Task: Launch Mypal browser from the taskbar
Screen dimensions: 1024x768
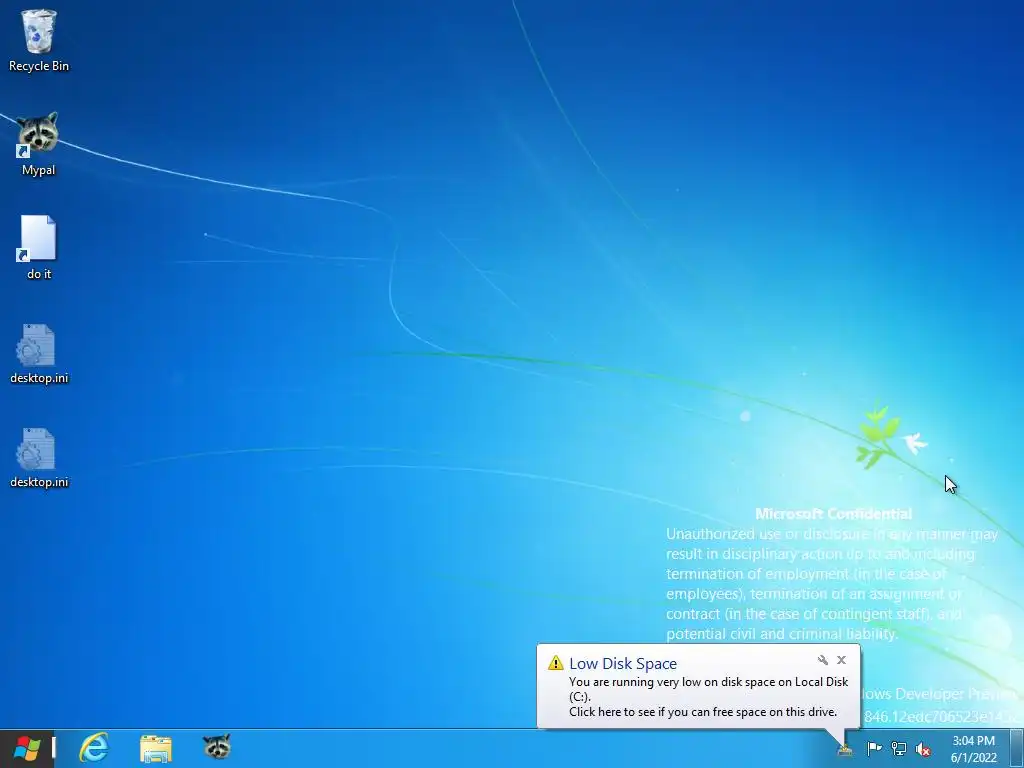Action: click(217, 746)
